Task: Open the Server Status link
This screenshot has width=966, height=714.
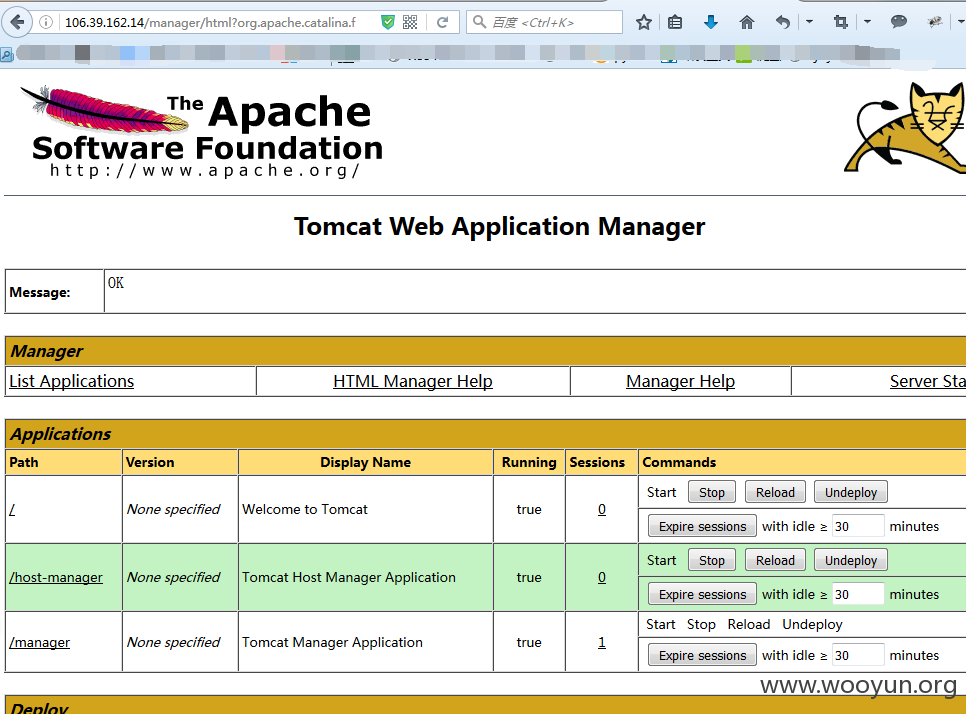Action: pyautogui.click(x=928, y=381)
